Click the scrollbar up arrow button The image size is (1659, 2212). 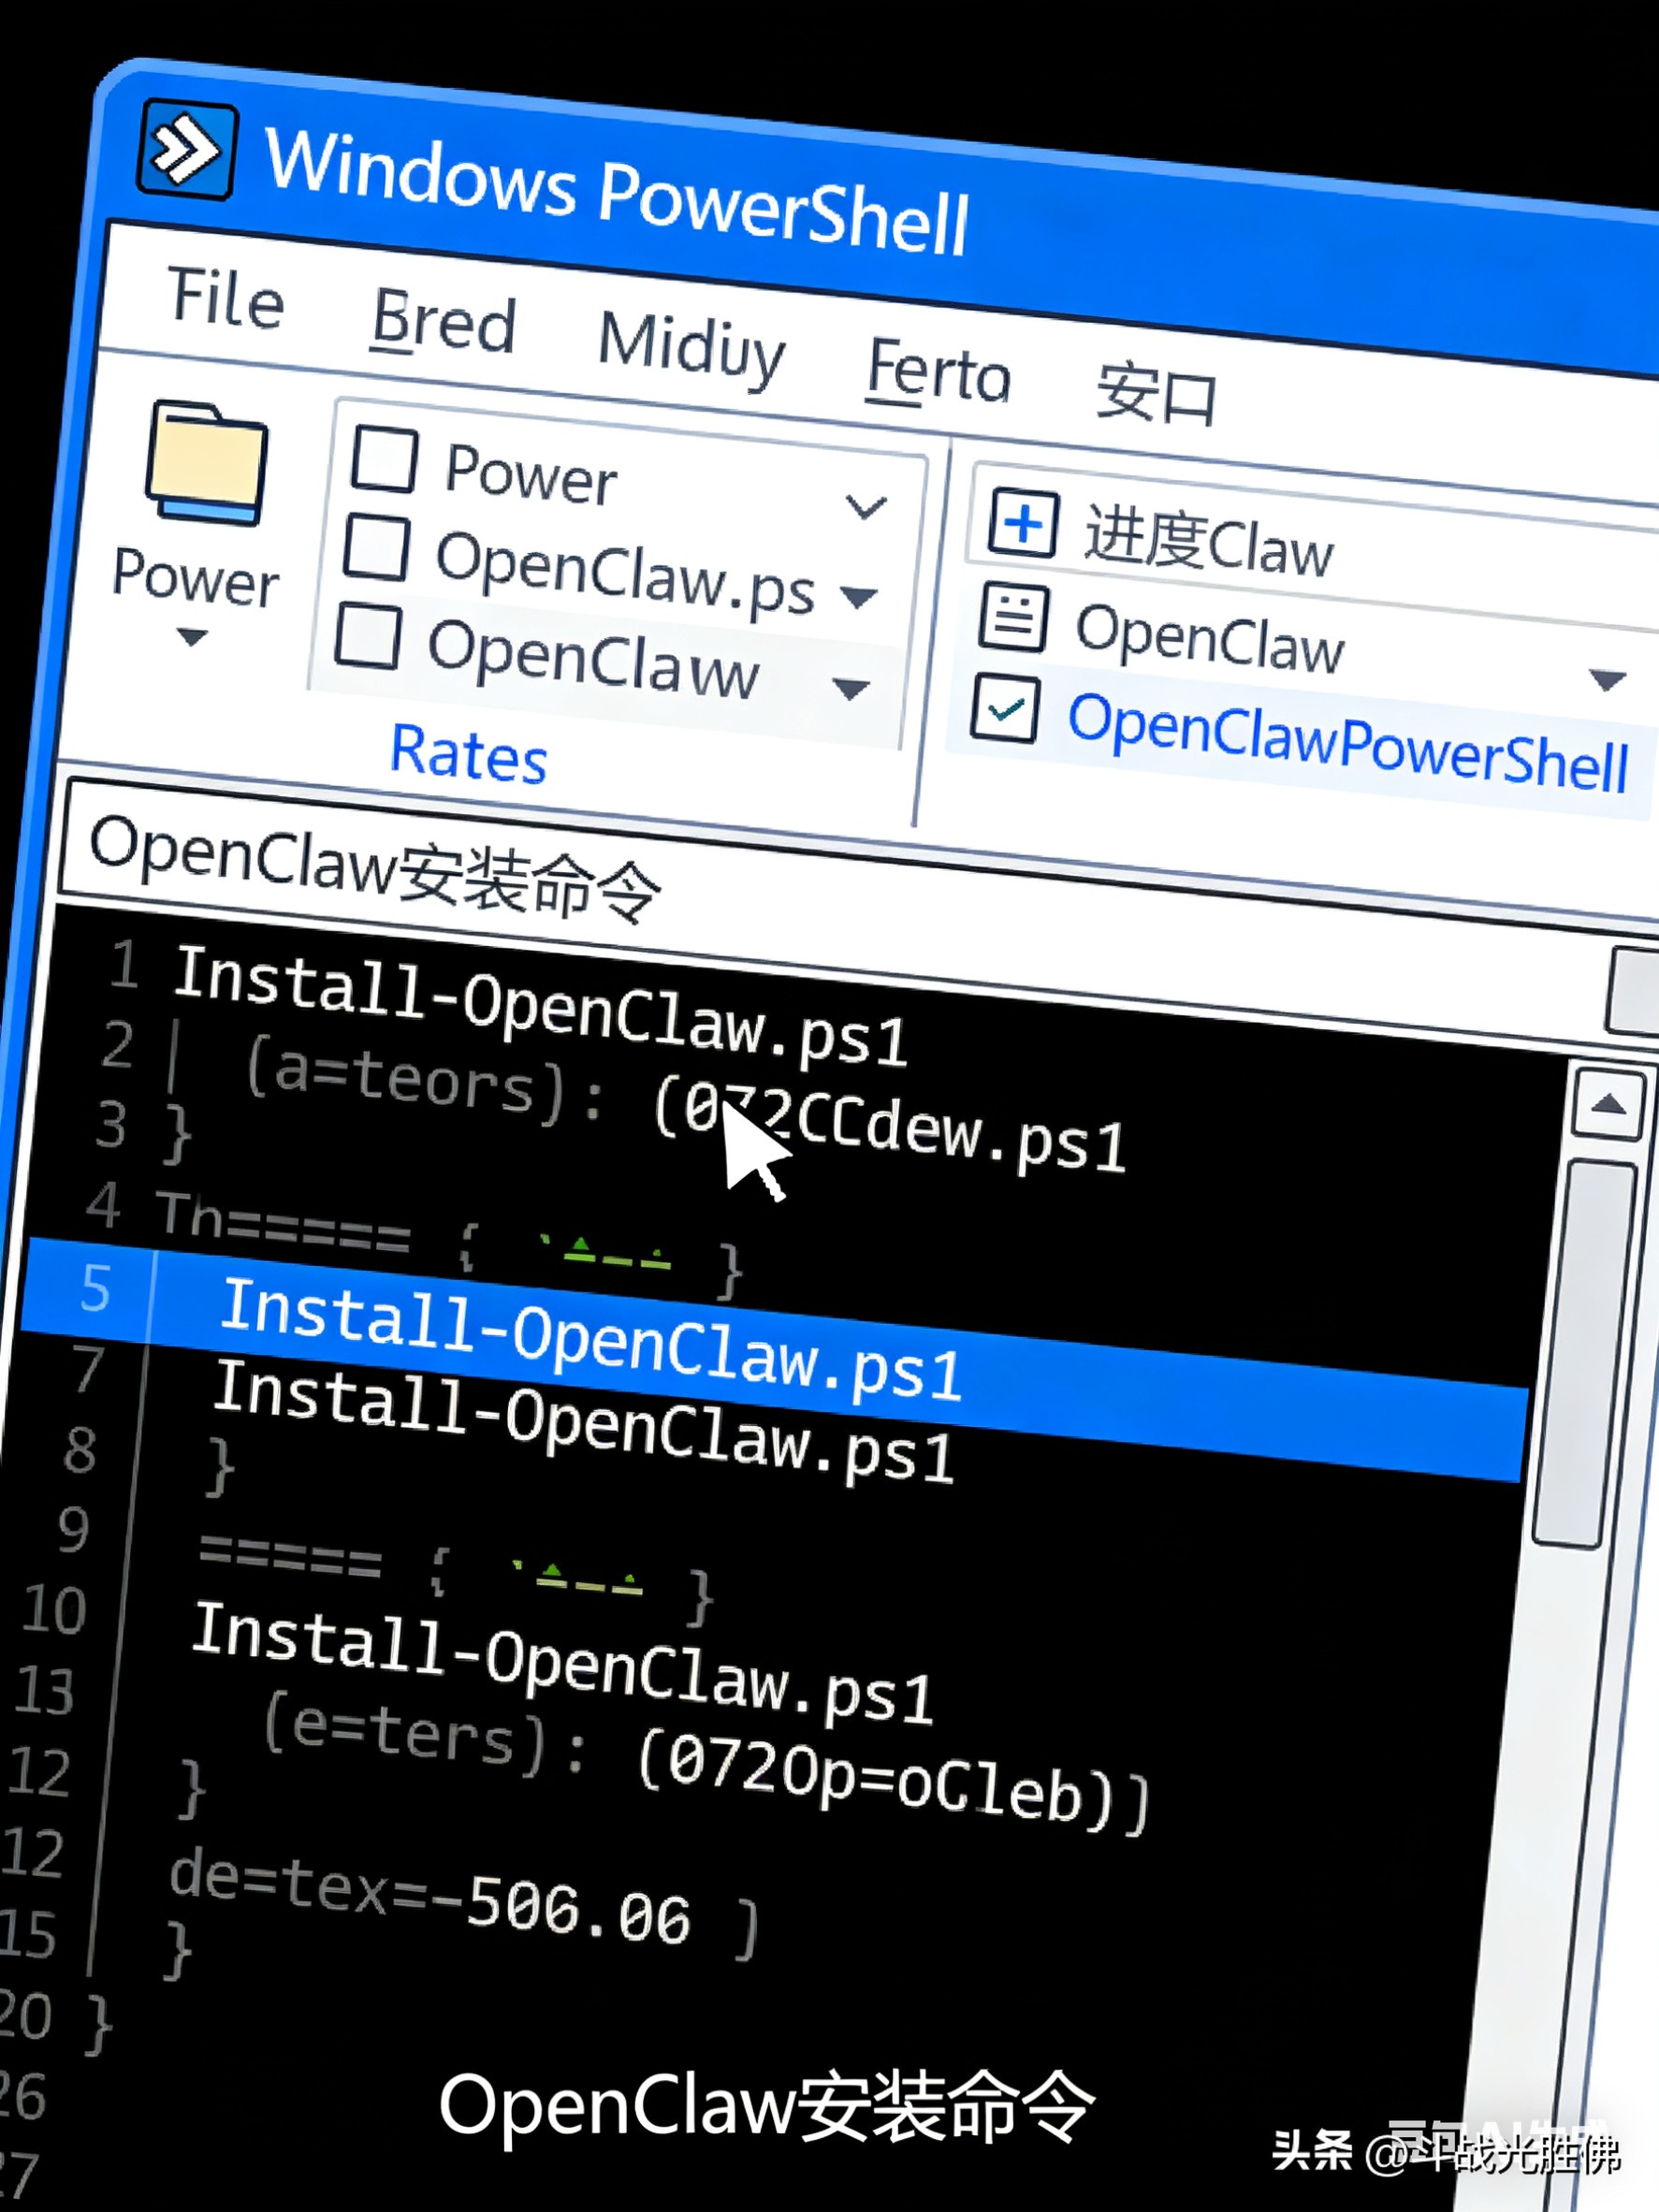(x=1607, y=1104)
